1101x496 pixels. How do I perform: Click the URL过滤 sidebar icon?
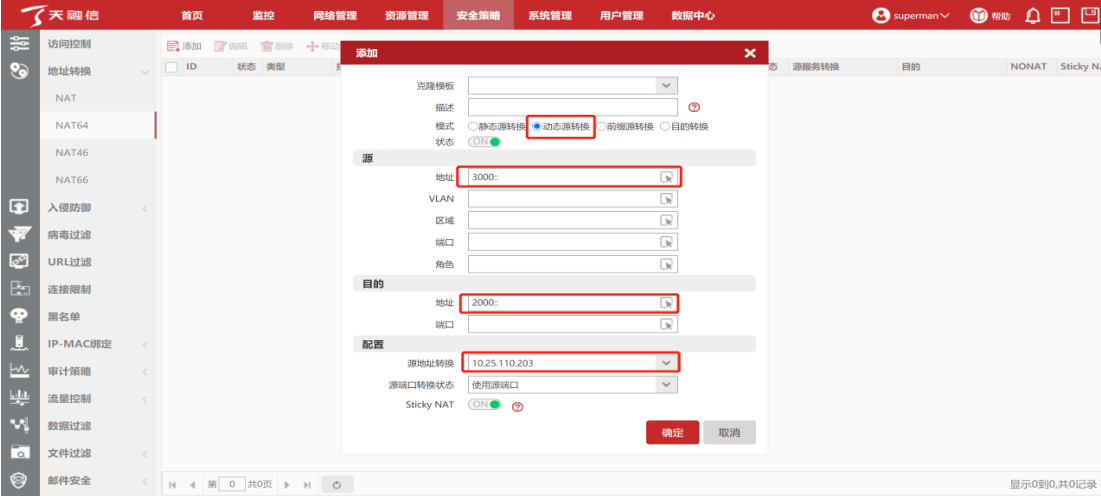pyautogui.click(x=20, y=261)
